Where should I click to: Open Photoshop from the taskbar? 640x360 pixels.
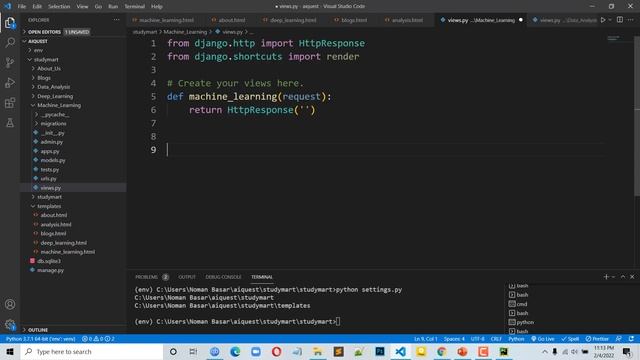pyautogui.click(x=380, y=351)
